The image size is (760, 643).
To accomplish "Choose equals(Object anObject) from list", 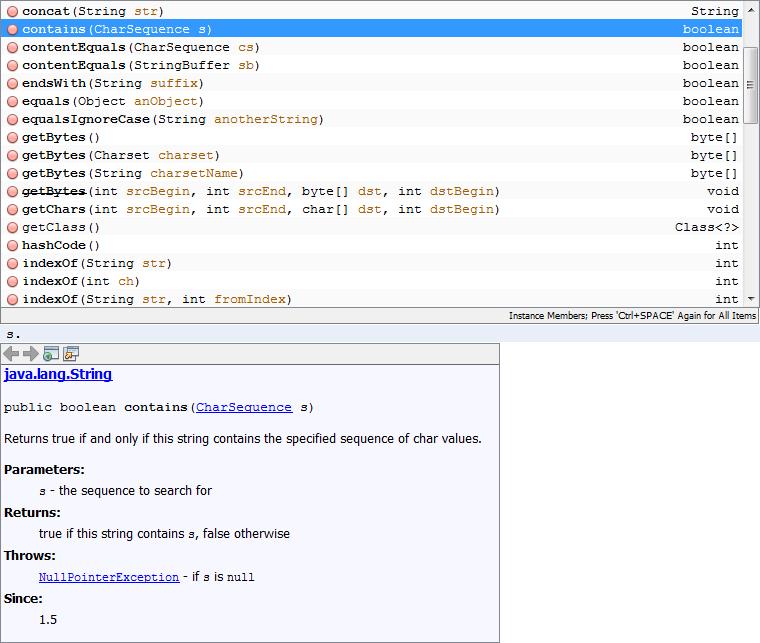I will click(x=371, y=101).
